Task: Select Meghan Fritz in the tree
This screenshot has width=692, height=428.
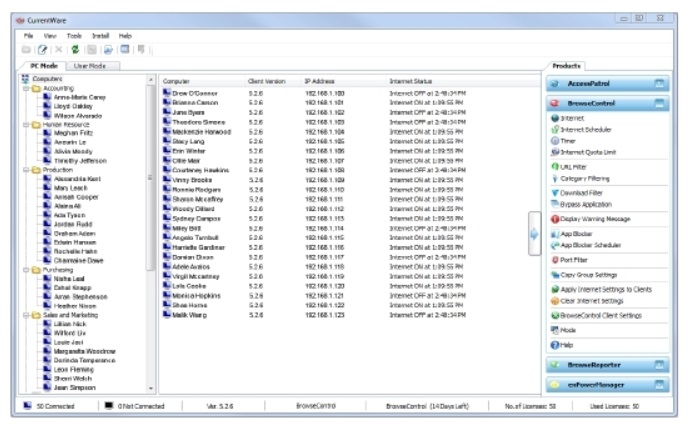Action: (73, 133)
